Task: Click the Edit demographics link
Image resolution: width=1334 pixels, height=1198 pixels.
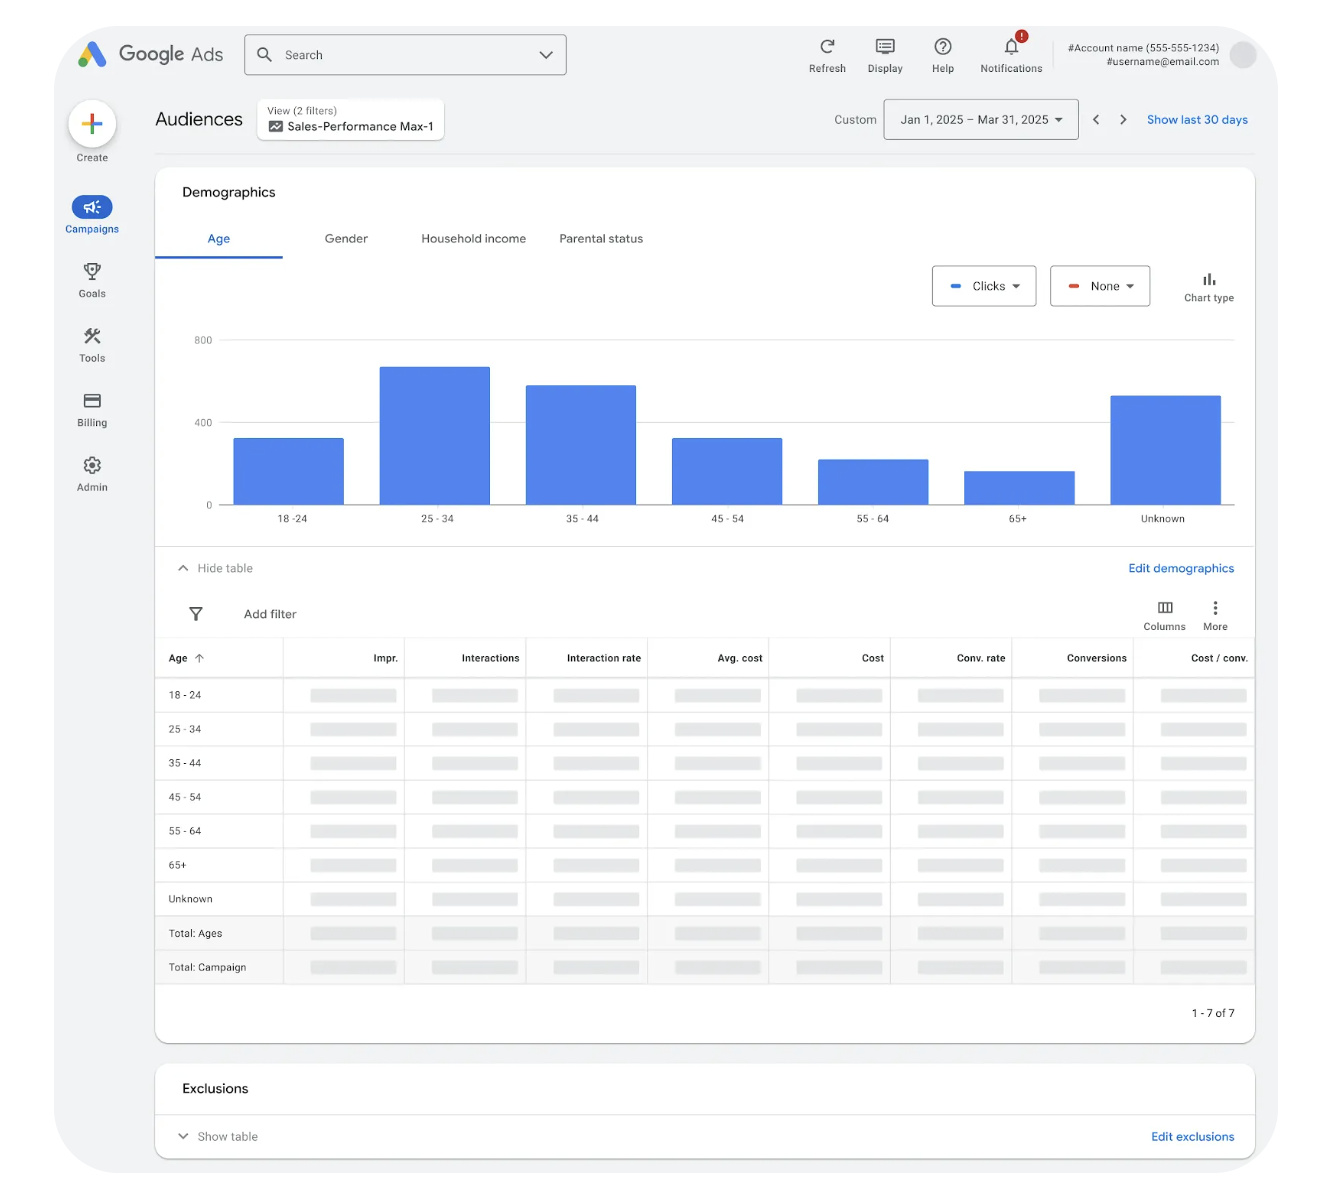Action: [x=1181, y=568]
